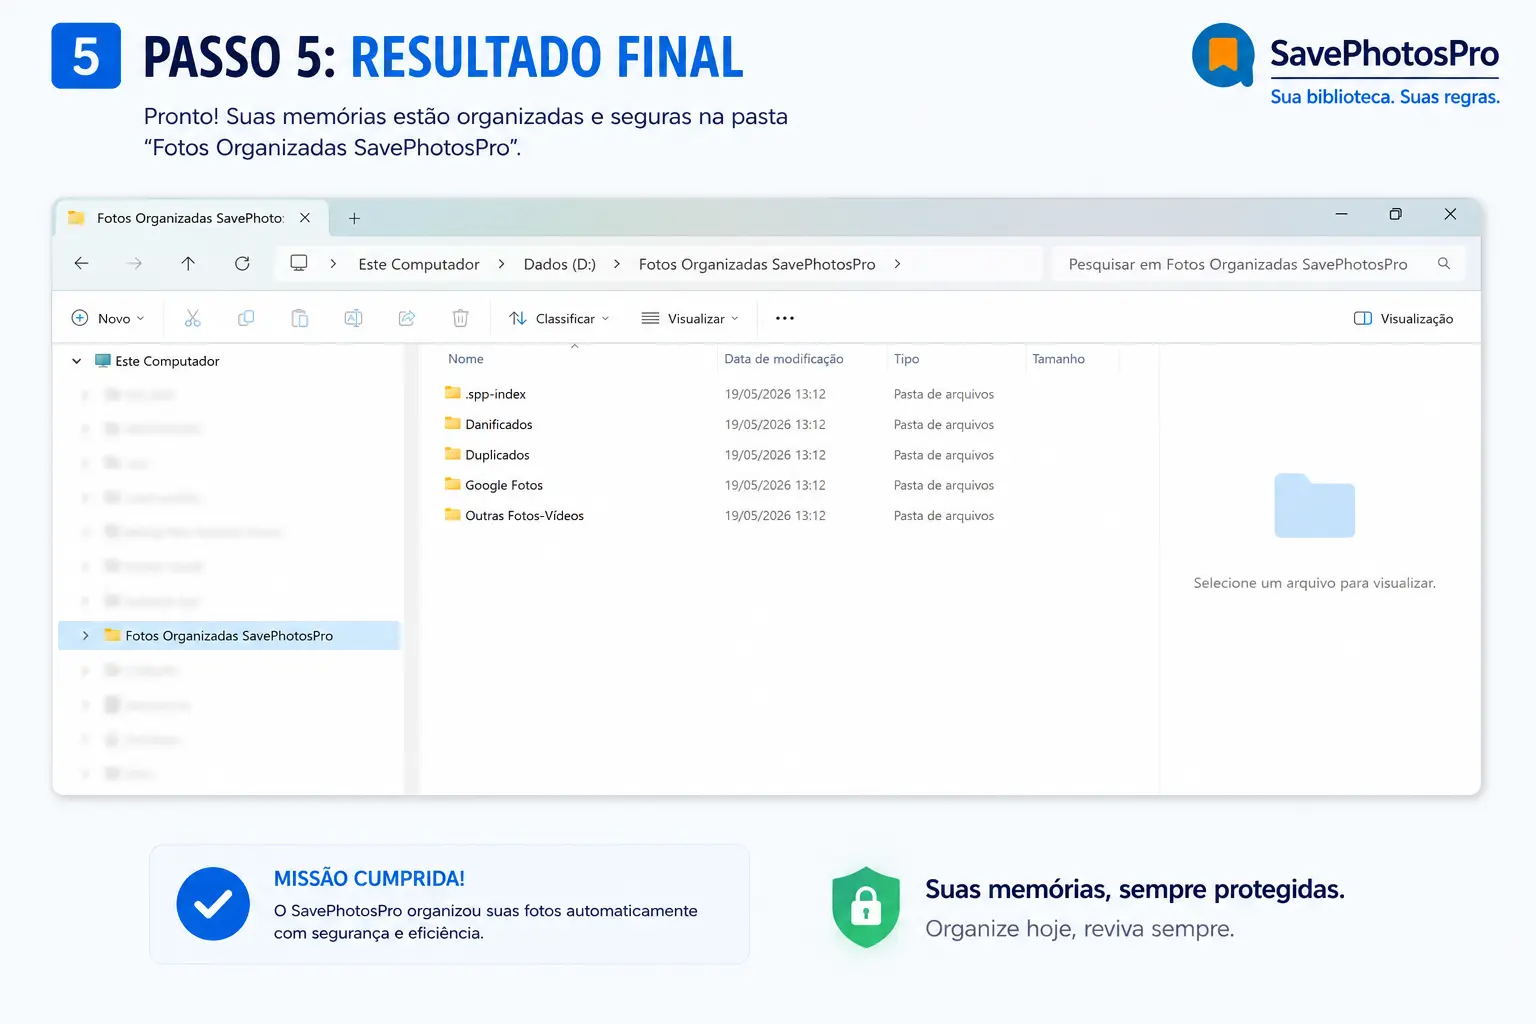Select the Outras Fotos-Vídeos folder name
This screenshot has width=1536, height=1024.
click(x=524, y=515)
